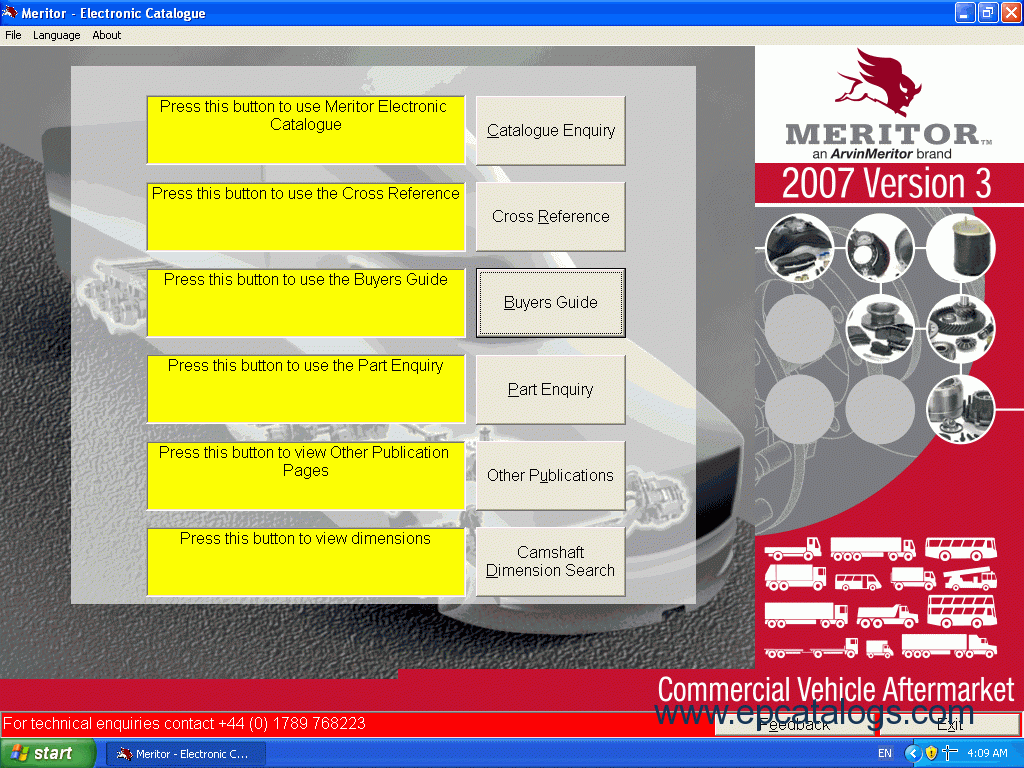Image resolution: width=1024 pixels, height=768 pixels.
Task: Click the 4:09 AM clock
Action: click(x=987, y=754)
